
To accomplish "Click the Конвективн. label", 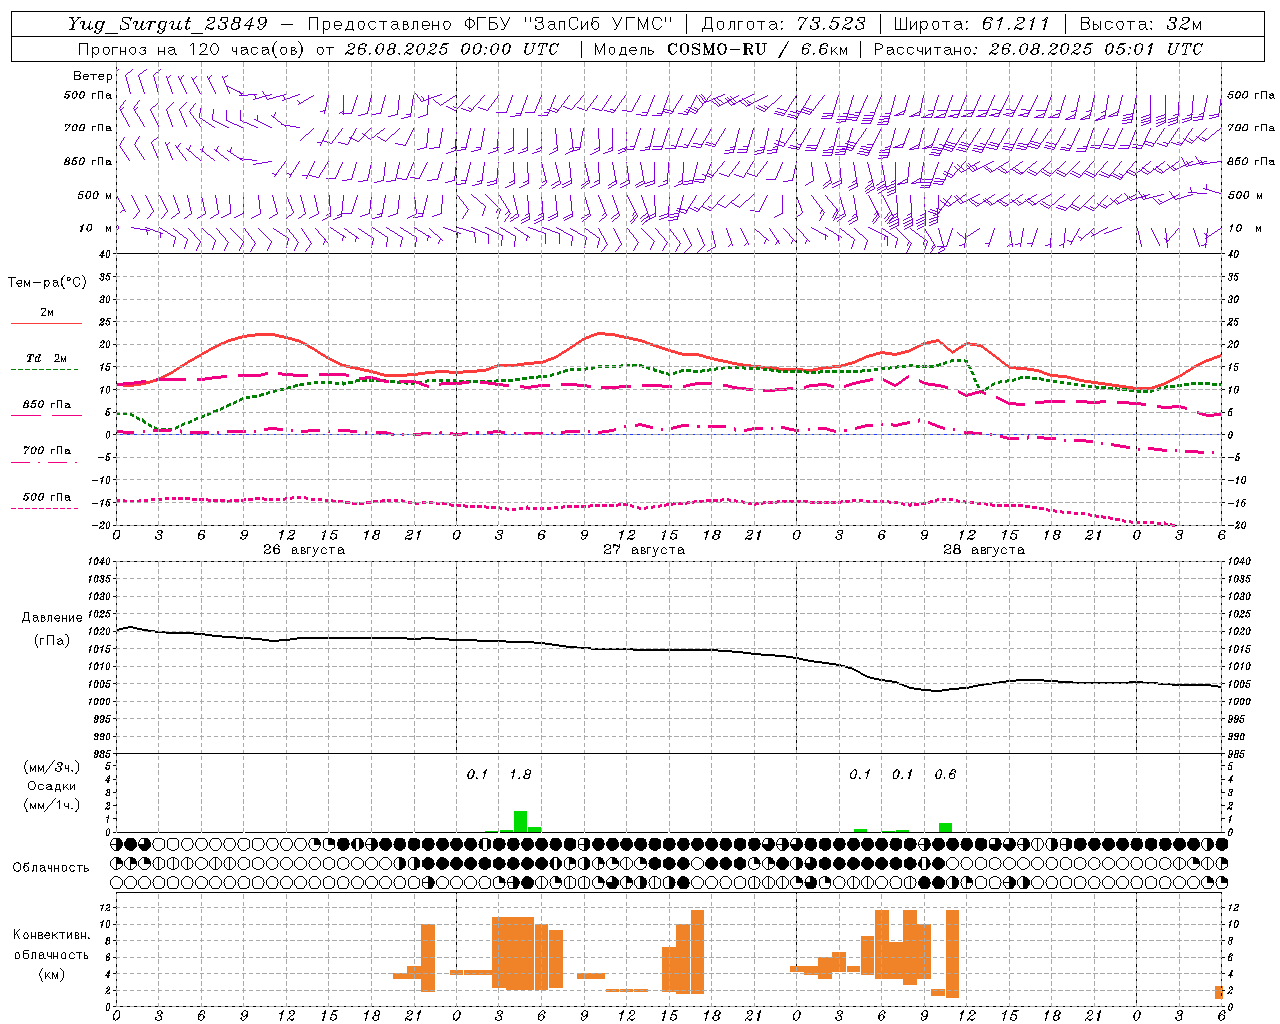I will [x=51, y=935].
